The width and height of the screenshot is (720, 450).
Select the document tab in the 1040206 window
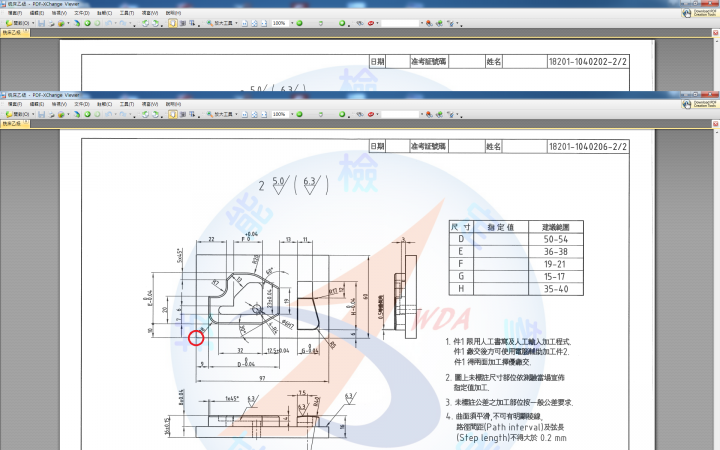coord(15,124)
